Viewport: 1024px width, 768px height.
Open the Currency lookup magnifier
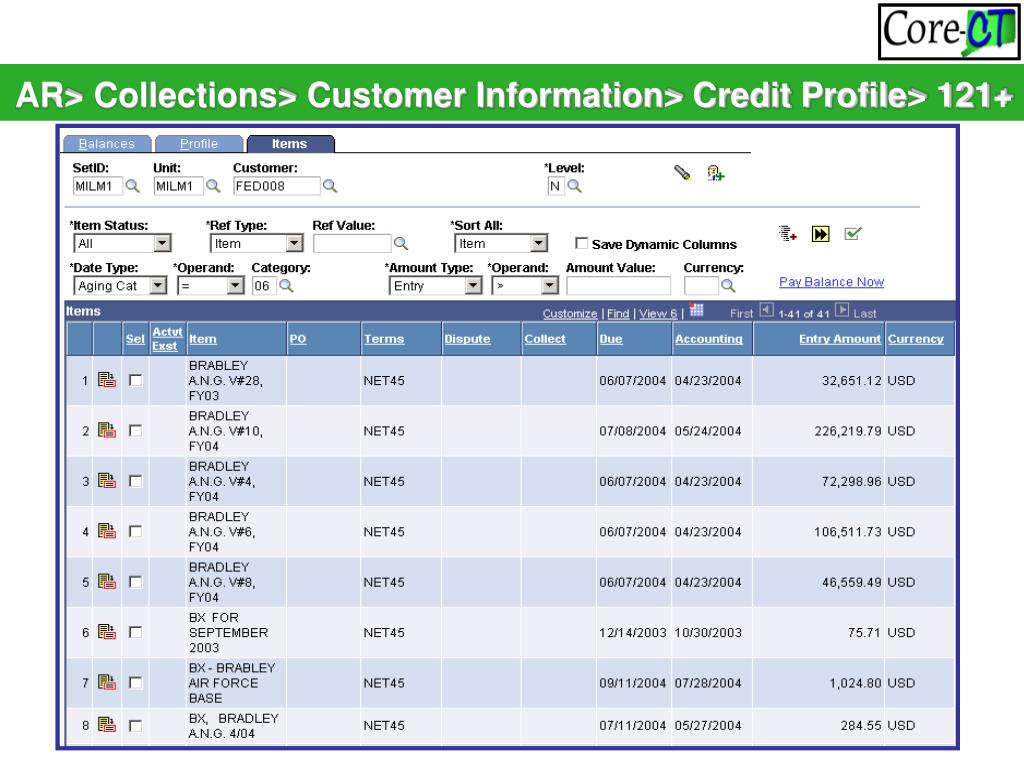[728, 285]
